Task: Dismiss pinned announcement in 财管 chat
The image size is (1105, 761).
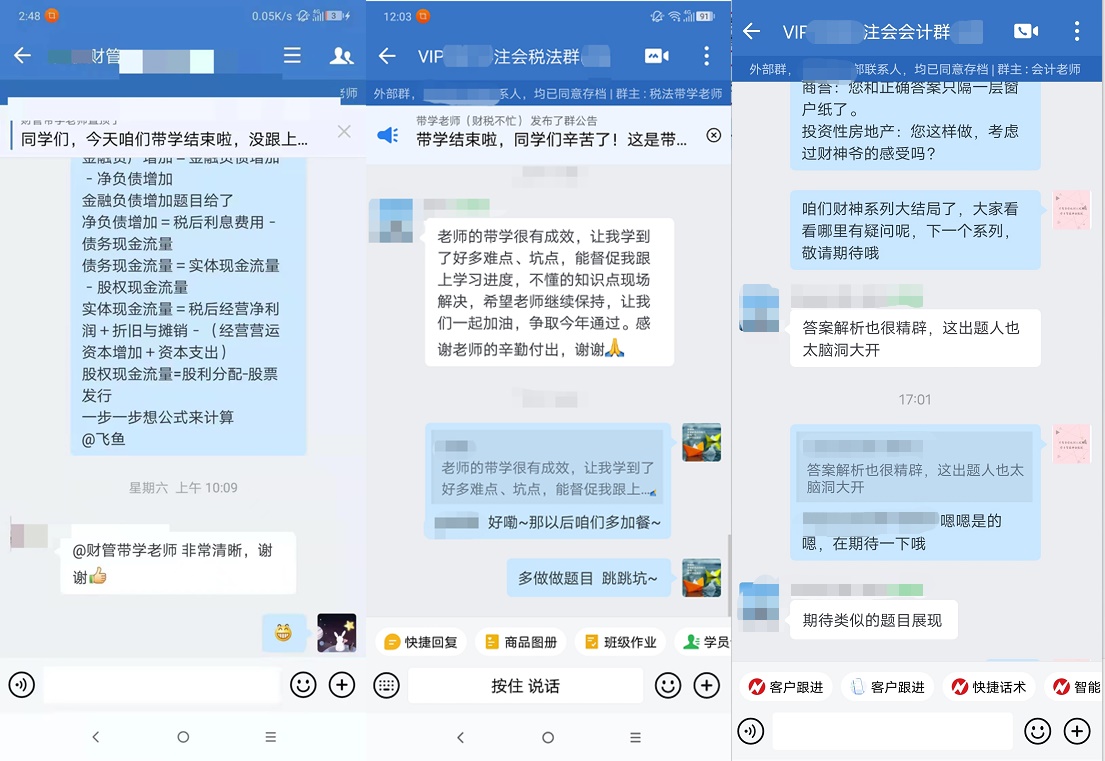Action: click(344, 132)
